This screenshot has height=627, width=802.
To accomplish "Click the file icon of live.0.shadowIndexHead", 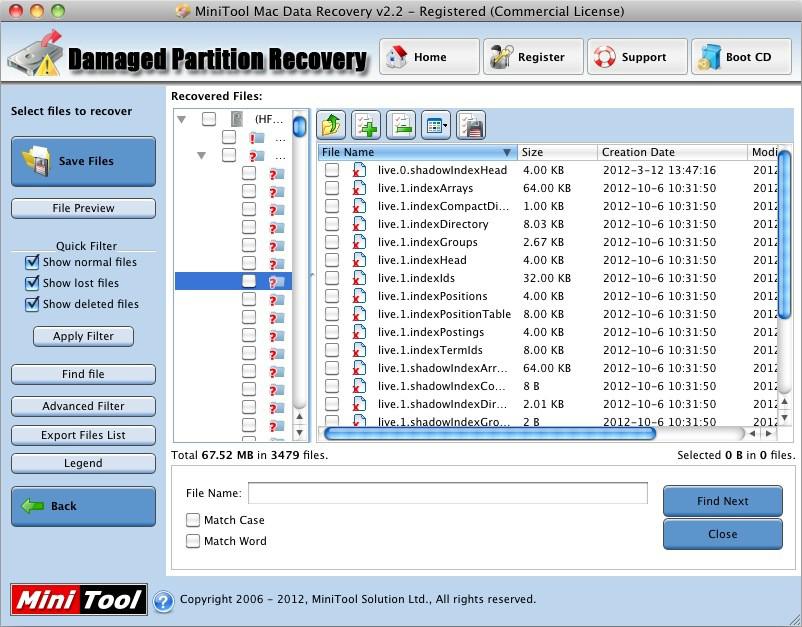I will pyautogui.click(x=360, y=170).
